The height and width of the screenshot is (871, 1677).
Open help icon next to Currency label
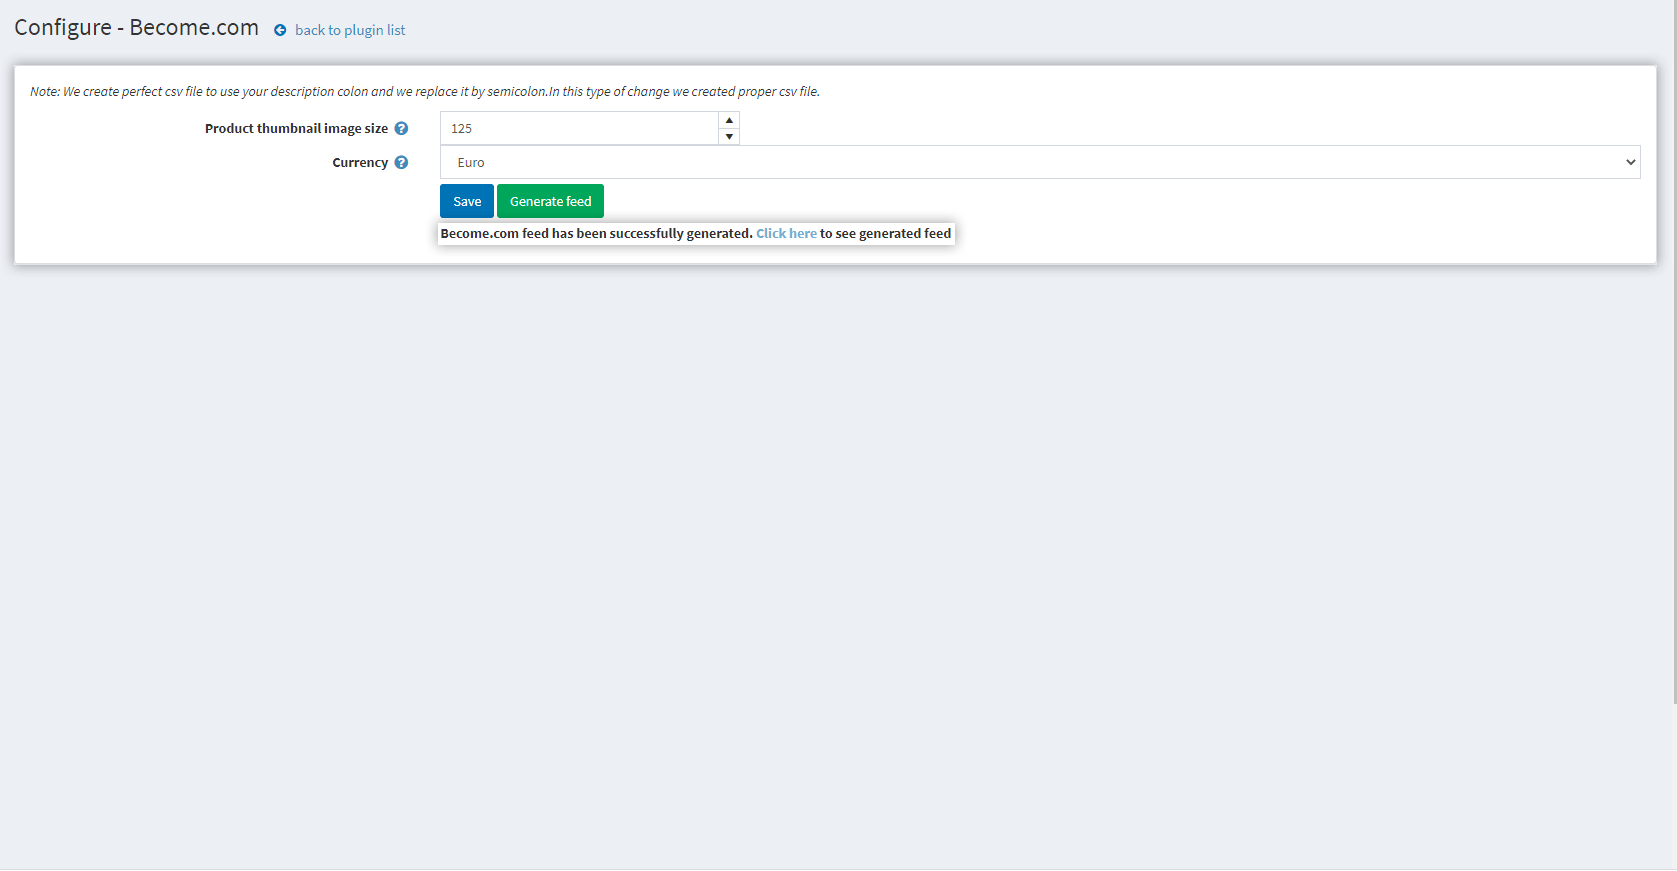(401, 162)
